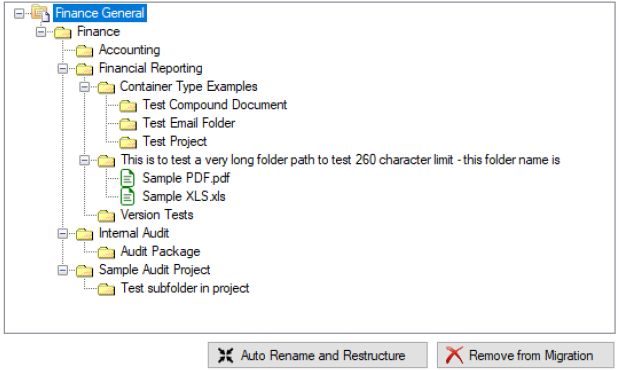The width and height of the screenshot is (621, 370).
Task: Click the Test Email Folder folder icon
Action: [x=128, y=124]
